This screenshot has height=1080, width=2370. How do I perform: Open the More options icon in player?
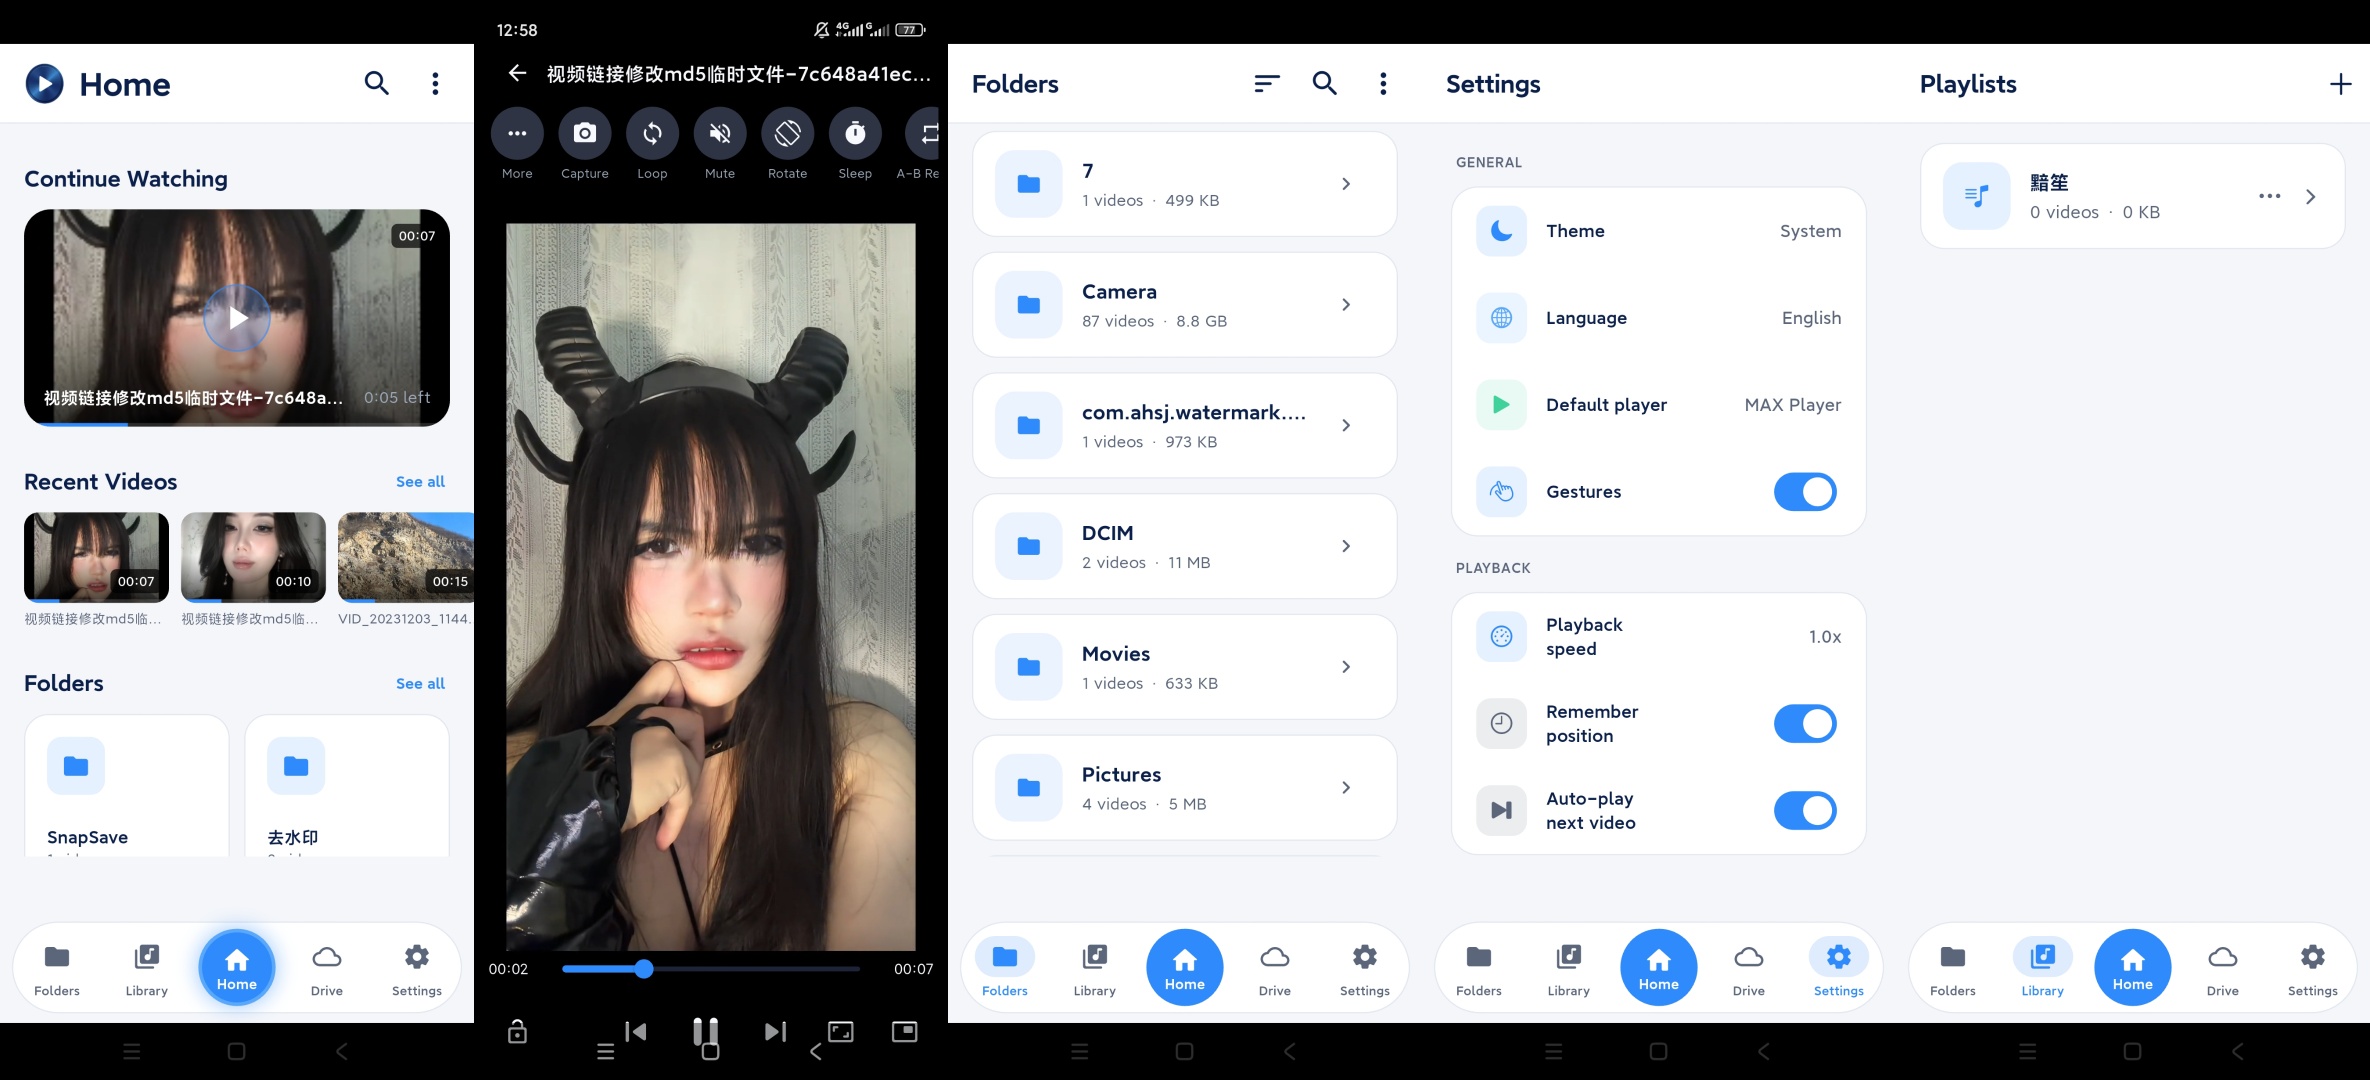(517, 133)
